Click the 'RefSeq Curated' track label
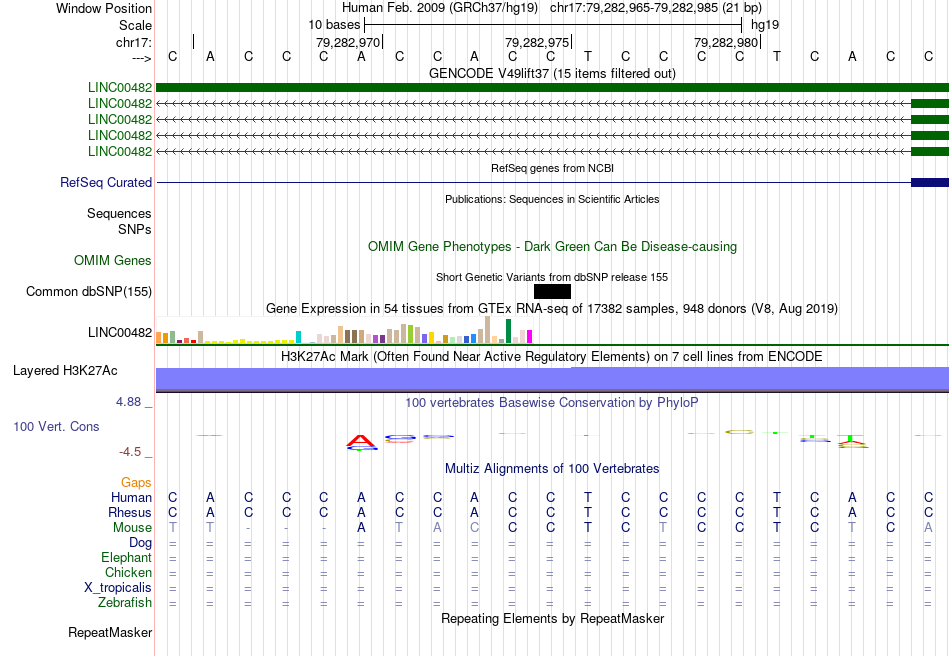This screenshot has height=656, width=950. [x=106, y=182]
